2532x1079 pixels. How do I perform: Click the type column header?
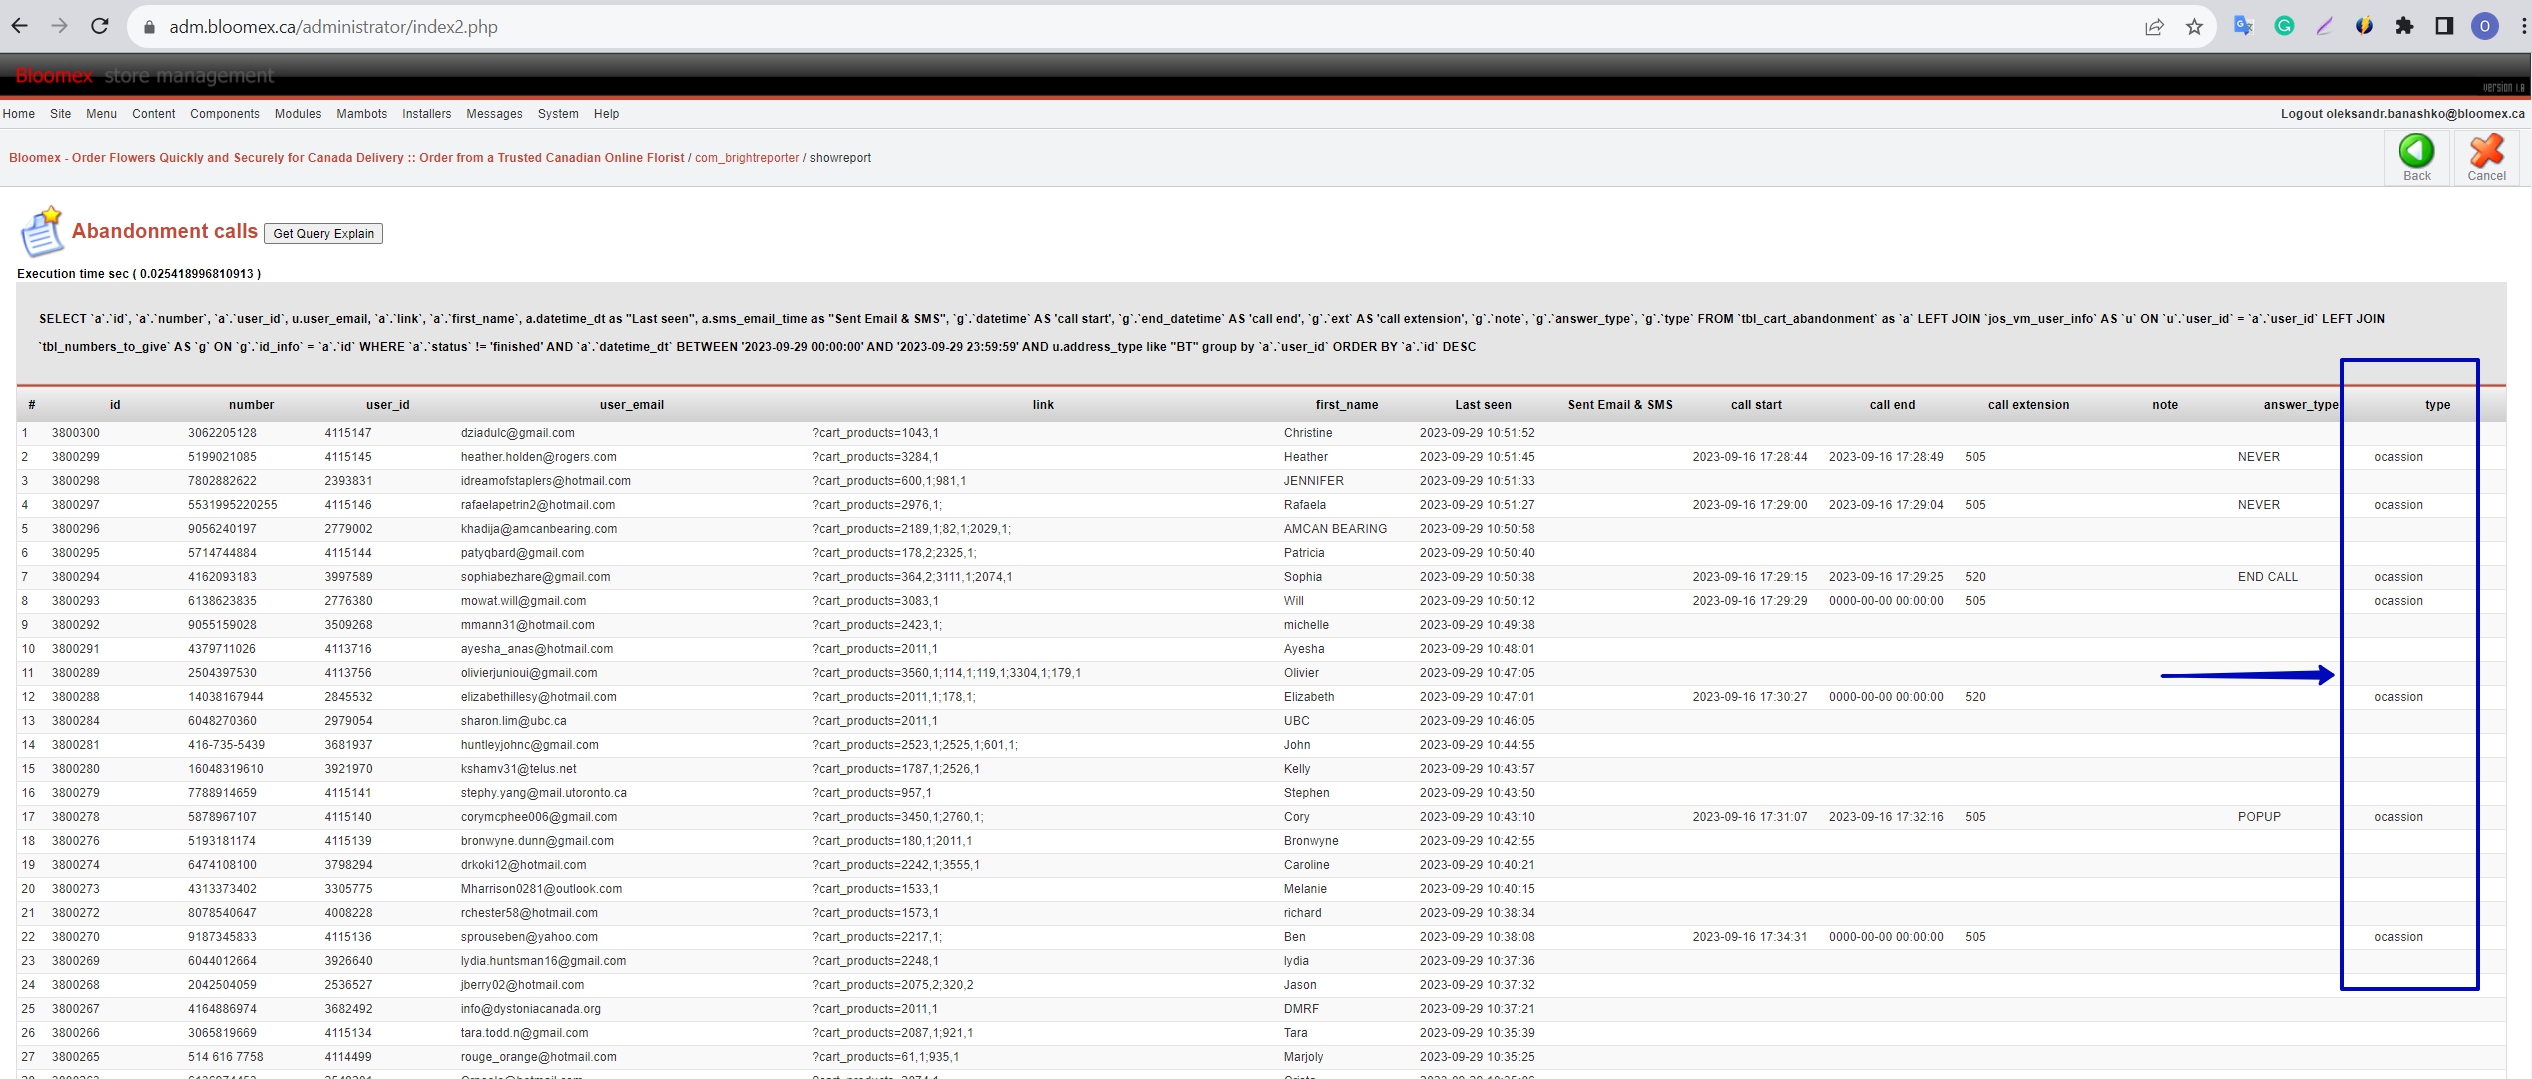click(x=2437, y=405)
